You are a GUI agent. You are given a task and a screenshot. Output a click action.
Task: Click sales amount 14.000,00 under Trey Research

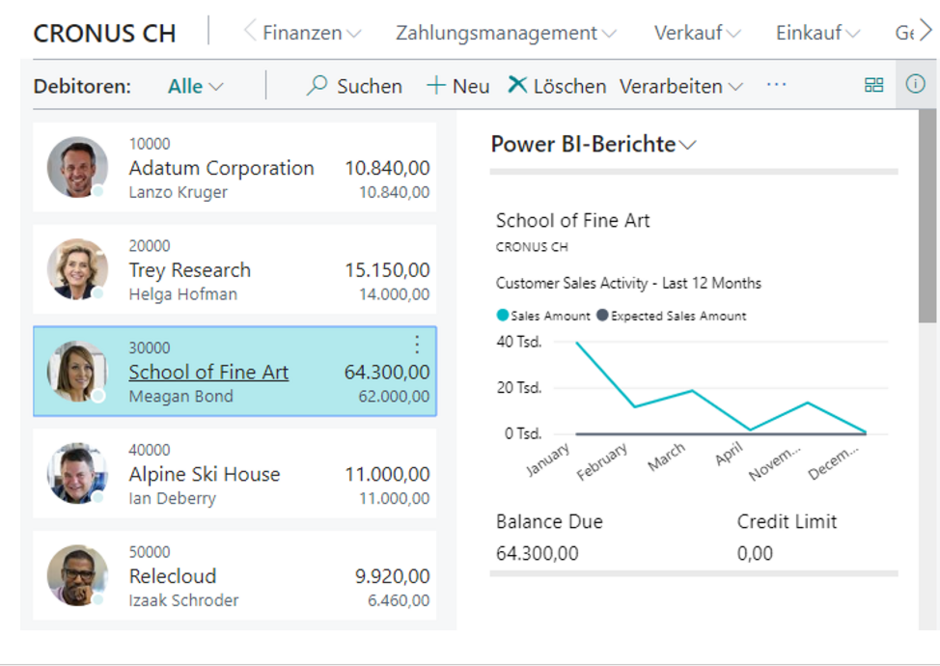pyautogui.click(x=394, y=294)
